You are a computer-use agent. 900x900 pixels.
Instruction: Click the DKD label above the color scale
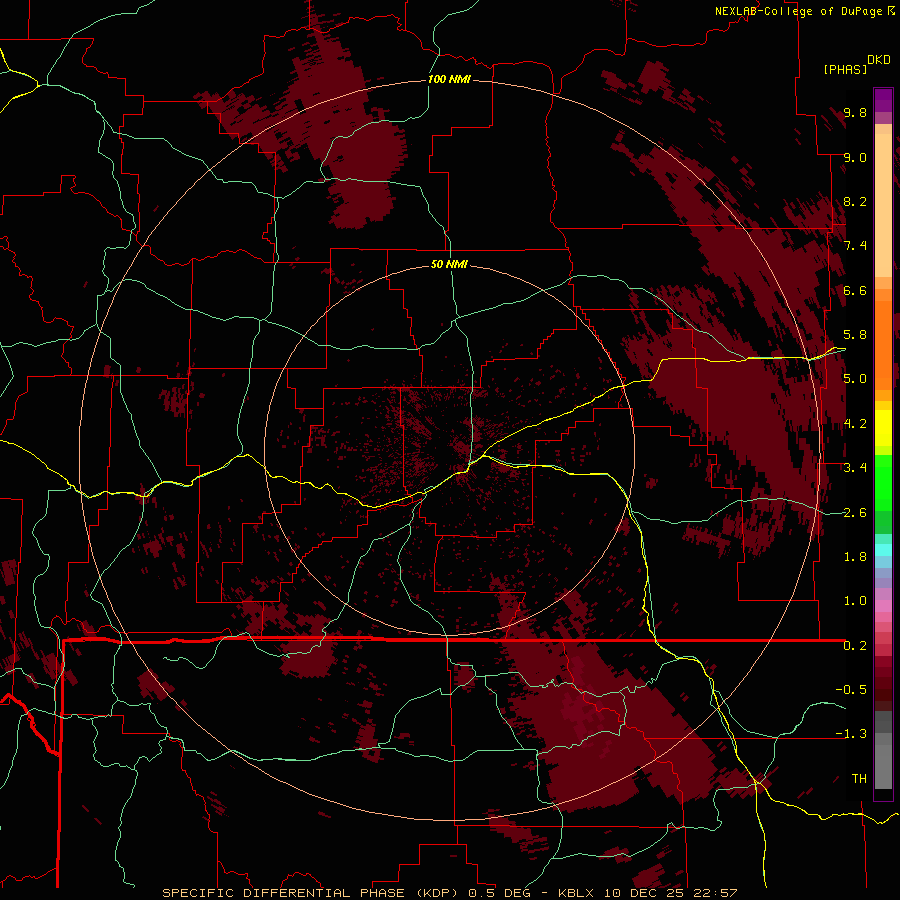(x=879, y=60)
